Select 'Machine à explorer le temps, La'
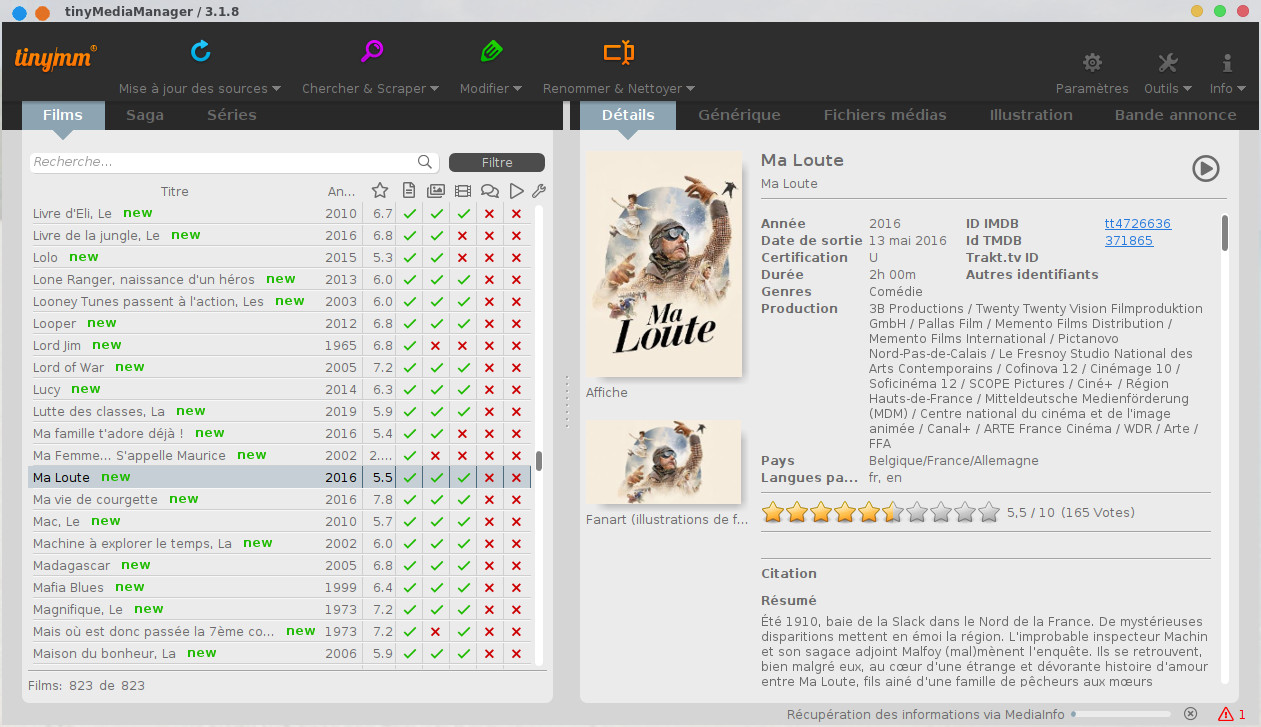The height and width of the screenshot is (727, 1261). (280, 543)
